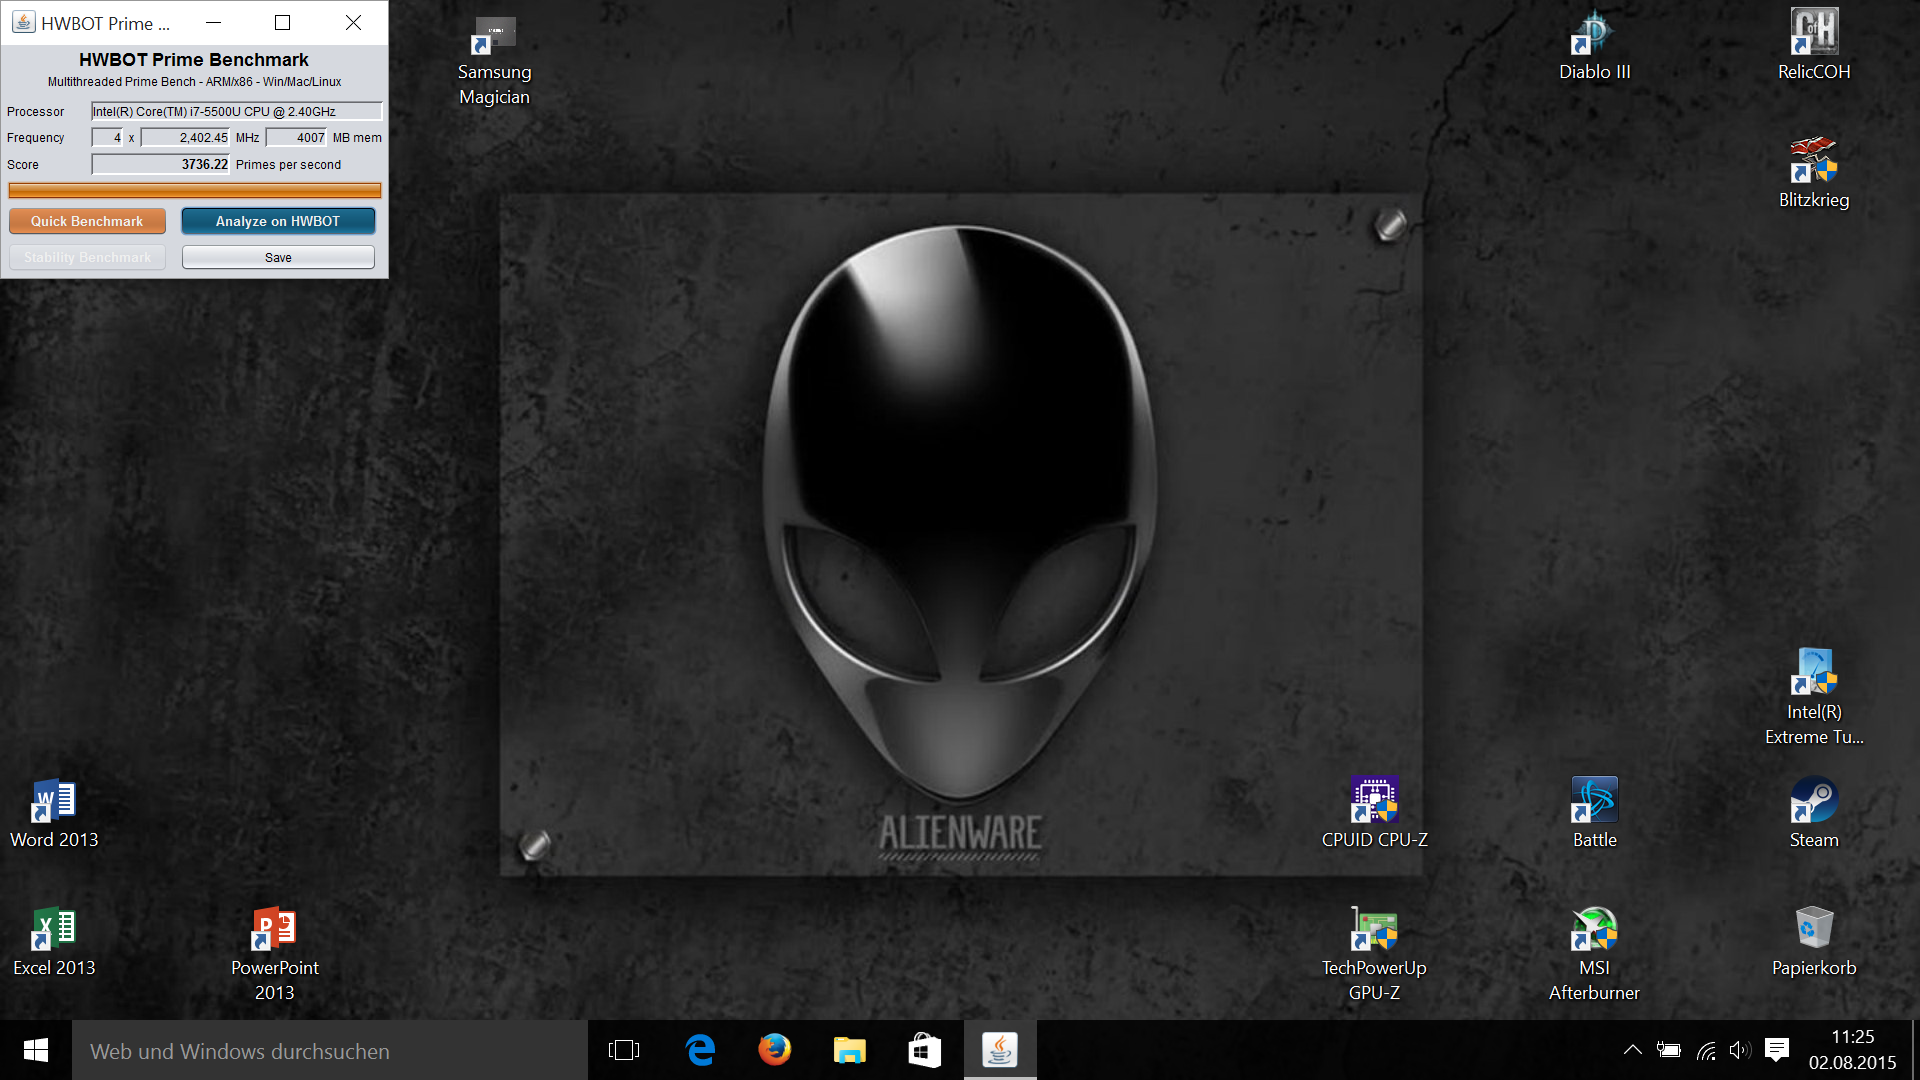1920x1080 pixels.
Task: Minimize the HWBOT Prime window
Action: [x=213, y=22]
